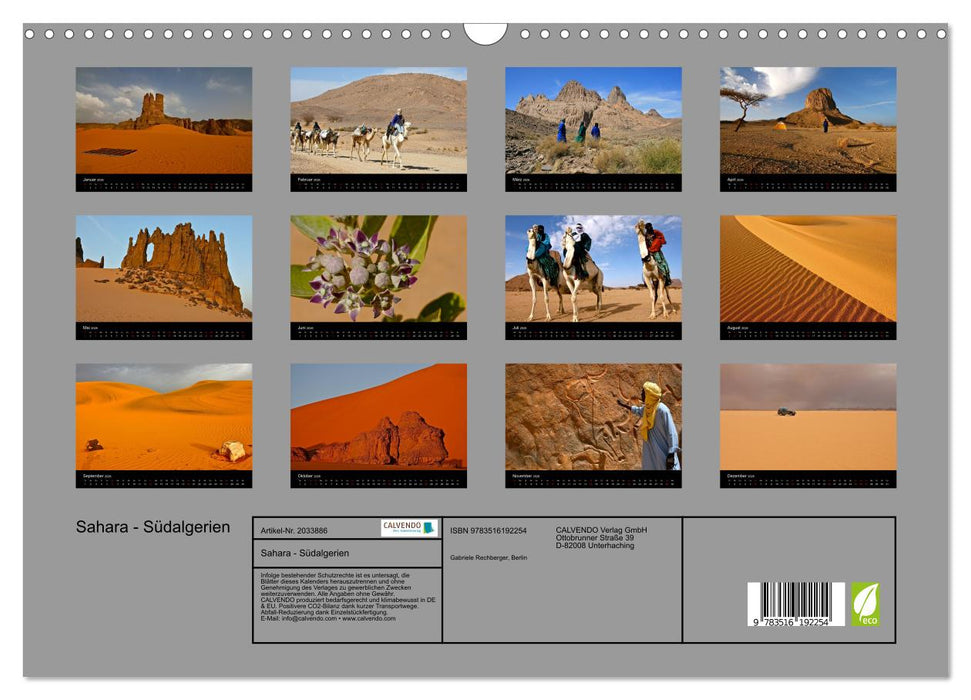Click the CALVENDO logo
971x700 pixels.
(408, 527)
